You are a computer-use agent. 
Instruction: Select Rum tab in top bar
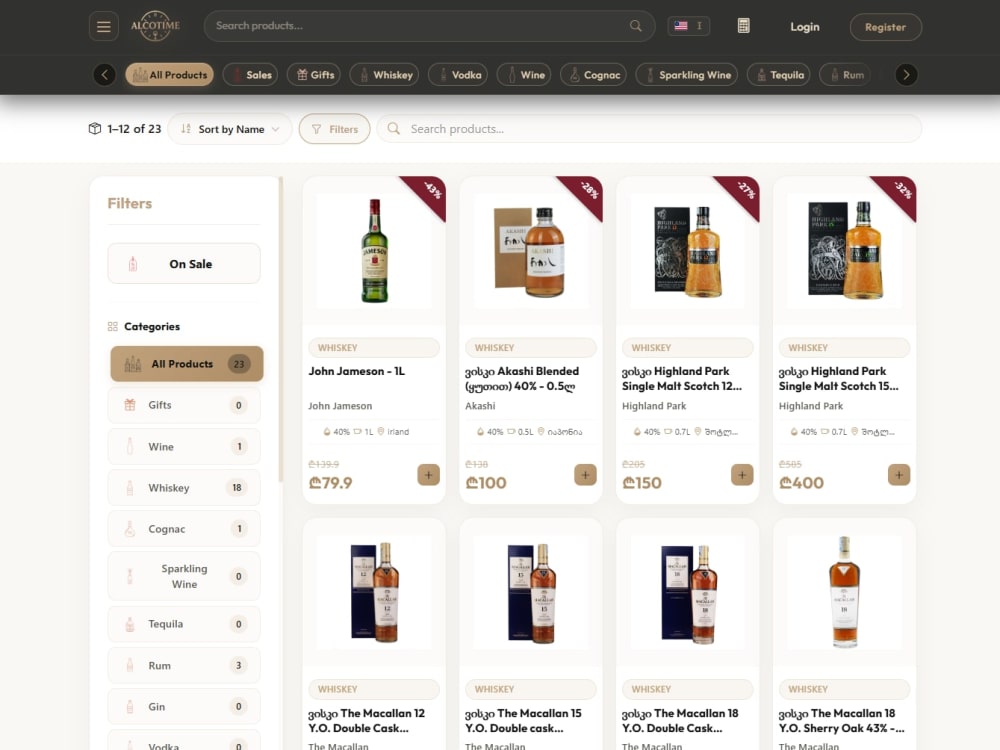(x=846, y=75)
